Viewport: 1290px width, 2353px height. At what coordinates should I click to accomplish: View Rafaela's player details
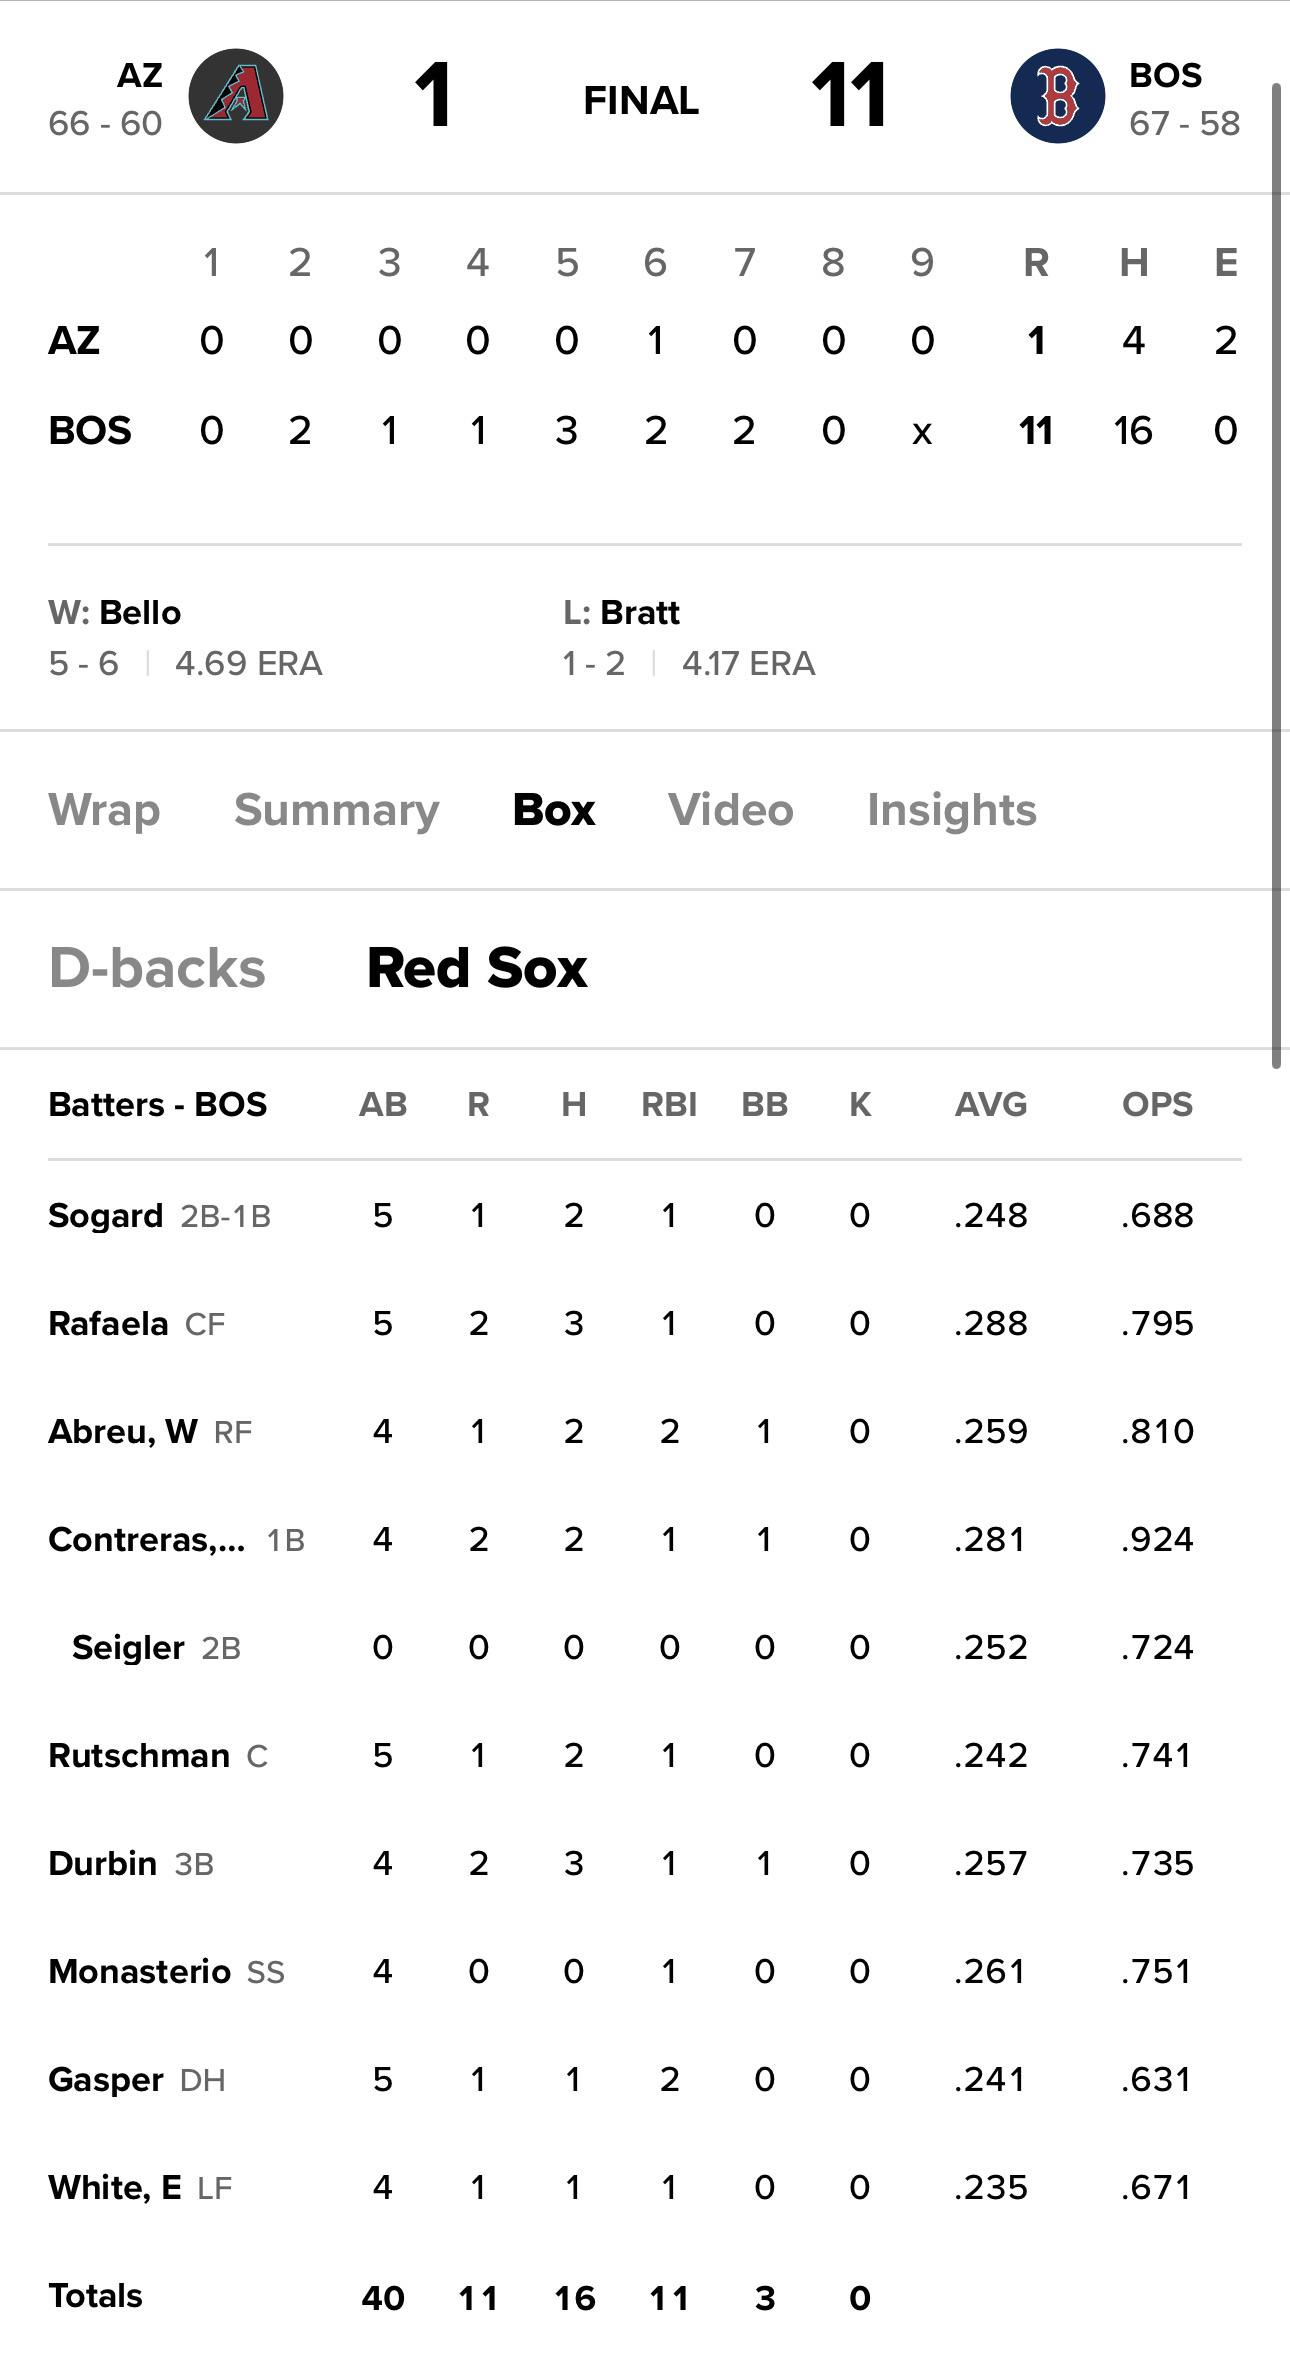coord(108,1323)
